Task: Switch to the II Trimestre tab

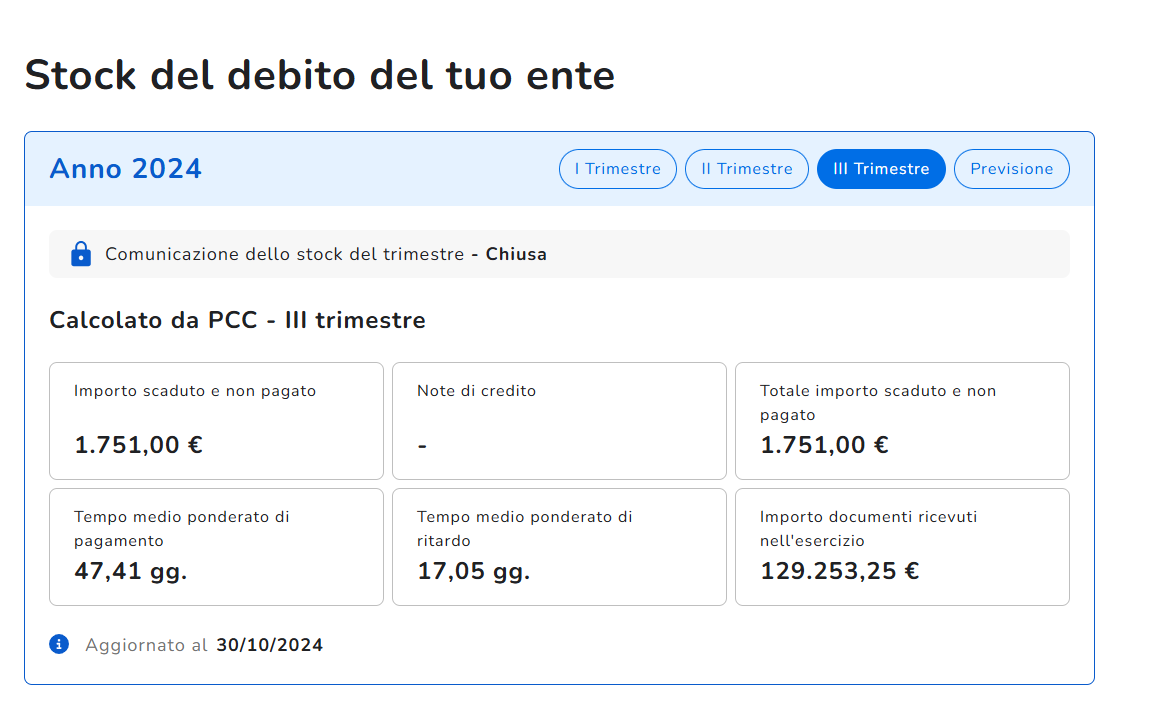Action: [x=746, y=169]
